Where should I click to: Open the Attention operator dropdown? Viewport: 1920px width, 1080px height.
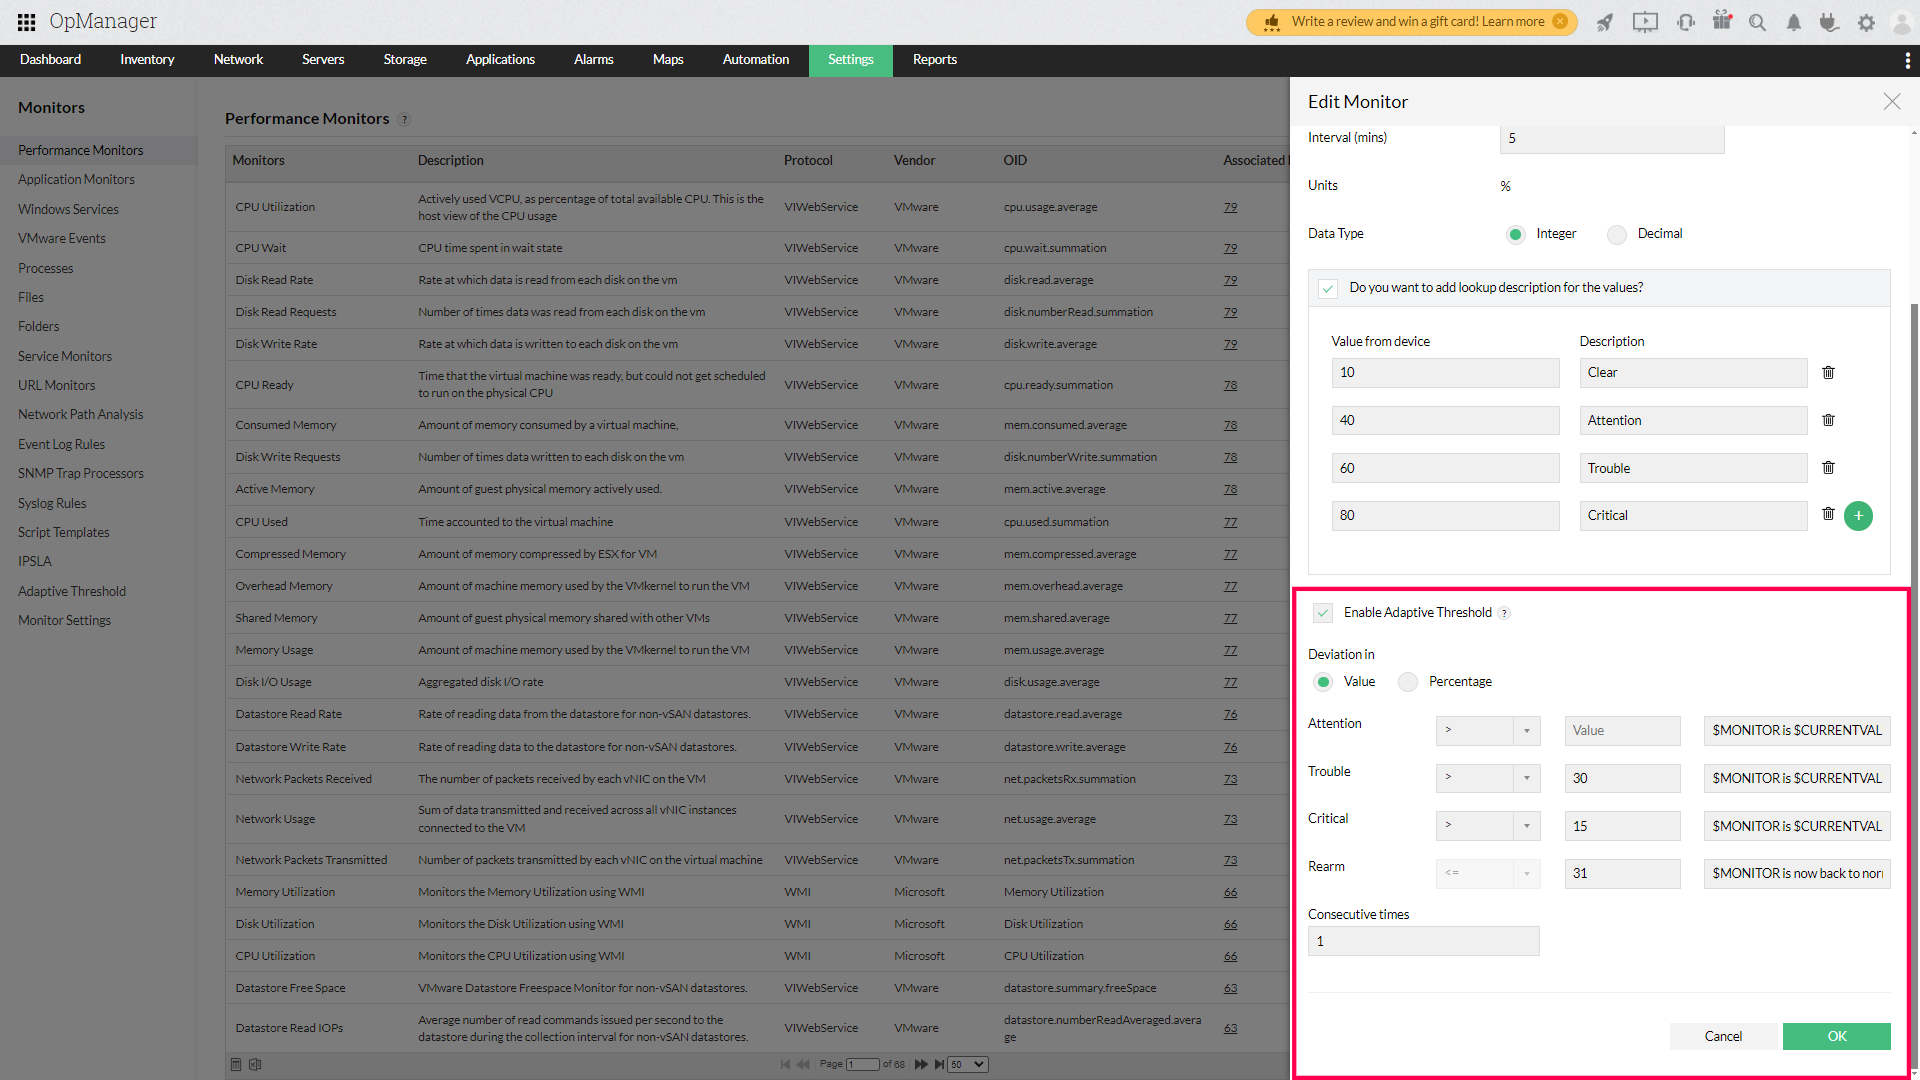coord(1487,731)
